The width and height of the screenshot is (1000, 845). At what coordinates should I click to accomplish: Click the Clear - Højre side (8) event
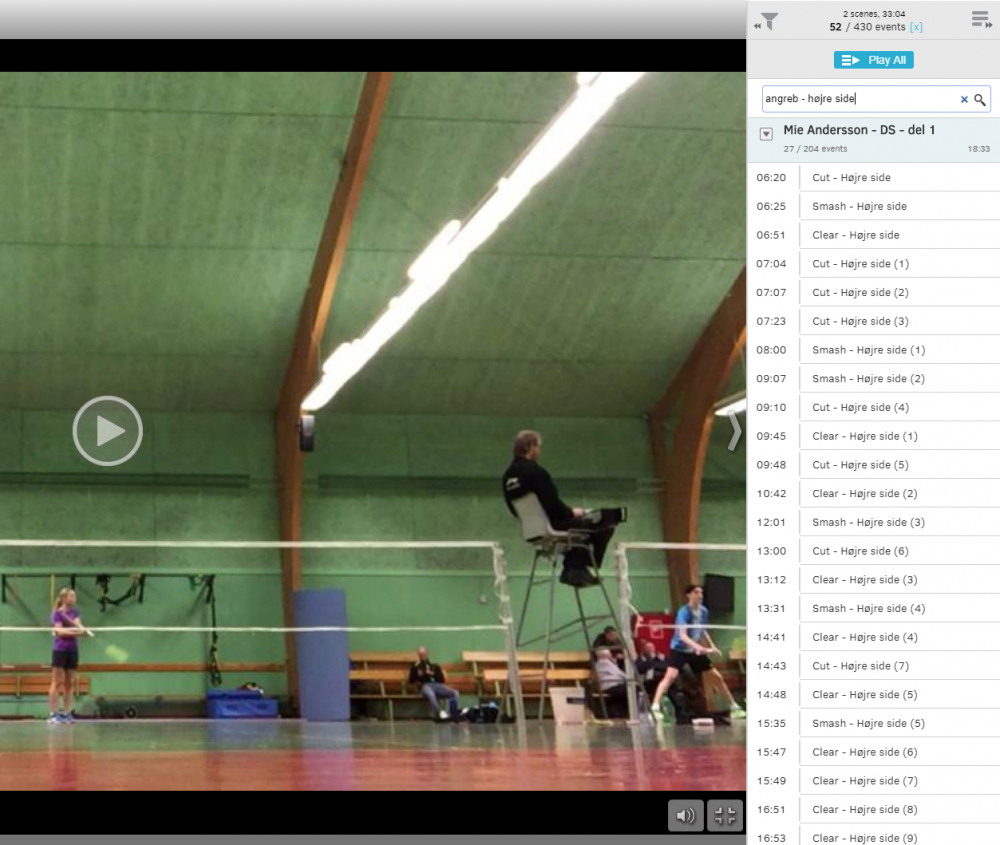pyautogui.click(x=864, y=810)
